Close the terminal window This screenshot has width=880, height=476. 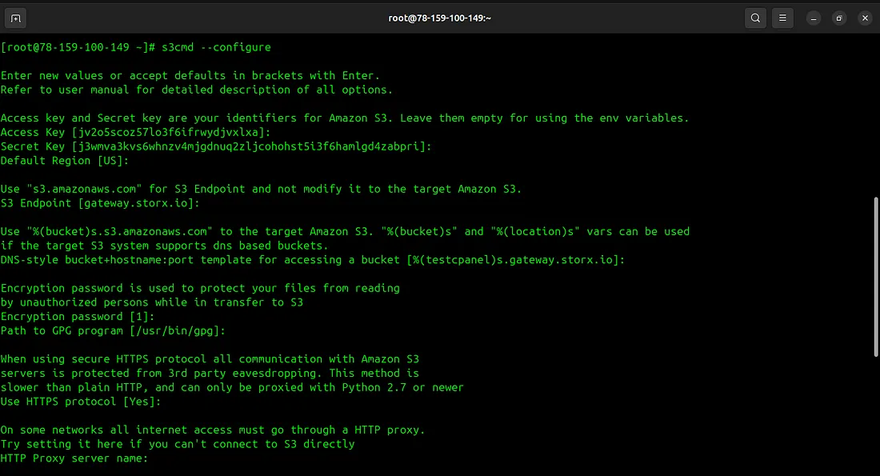click(x=860, y=18)
